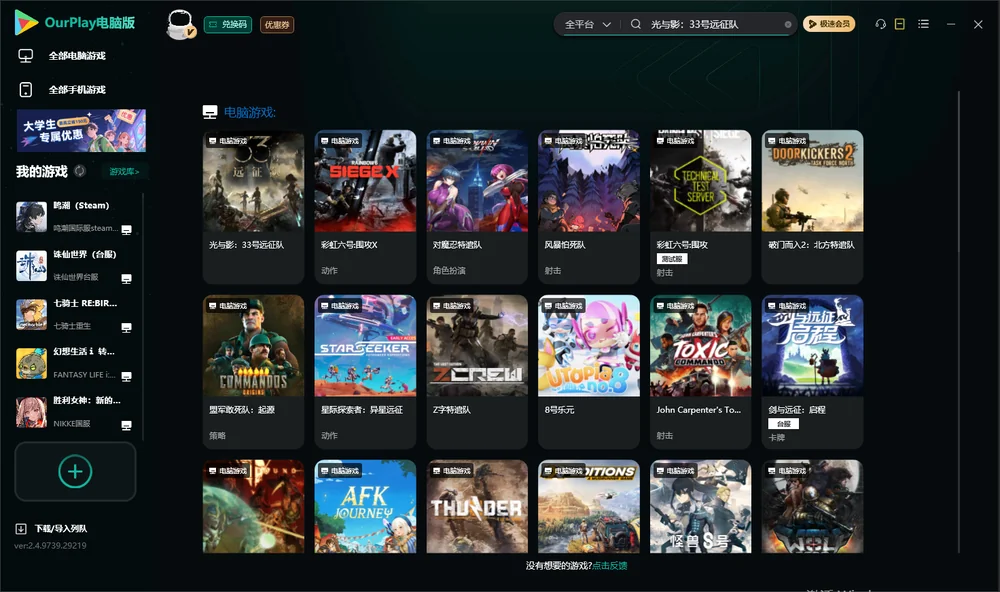Clear the search text with the round x
Viewport: 1000px width, 592px height.
[788, 25]
